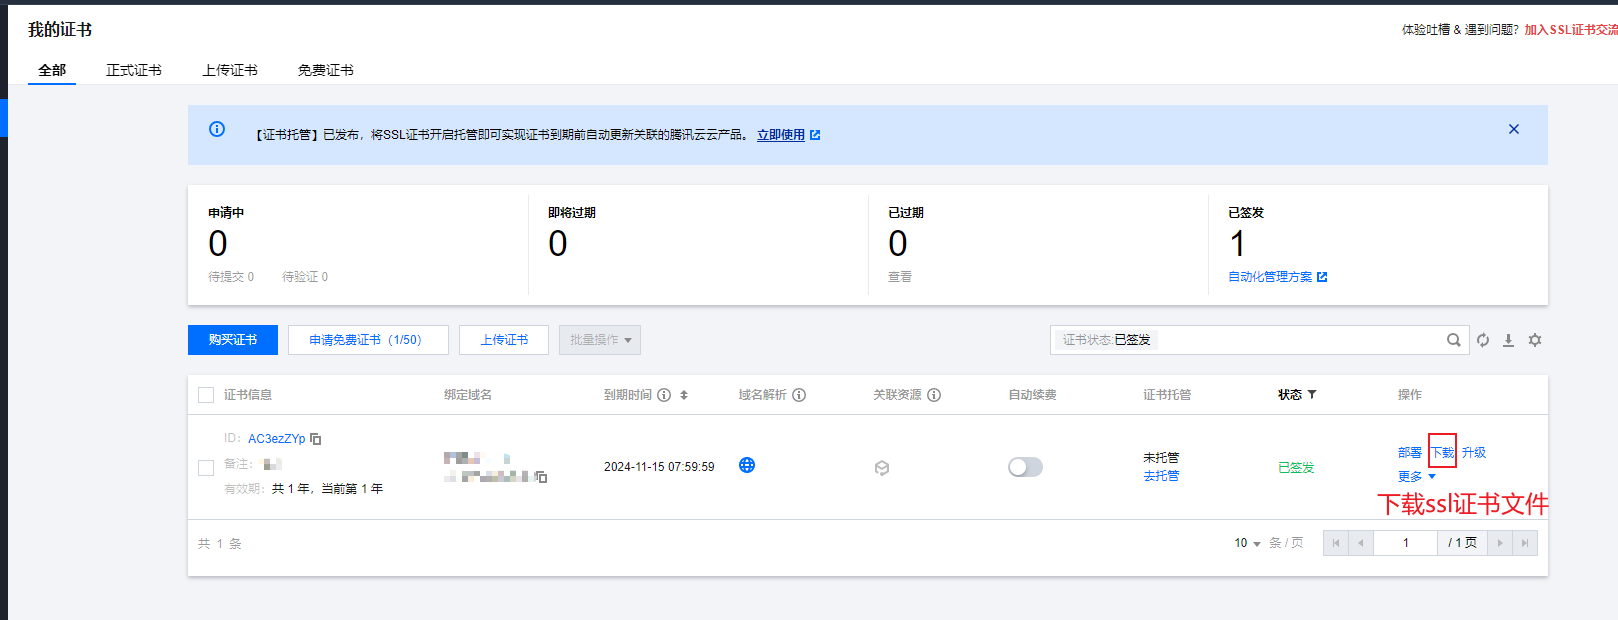
Task: Click the search magnifier icon in certificate filter
Action: [1453, 340]
